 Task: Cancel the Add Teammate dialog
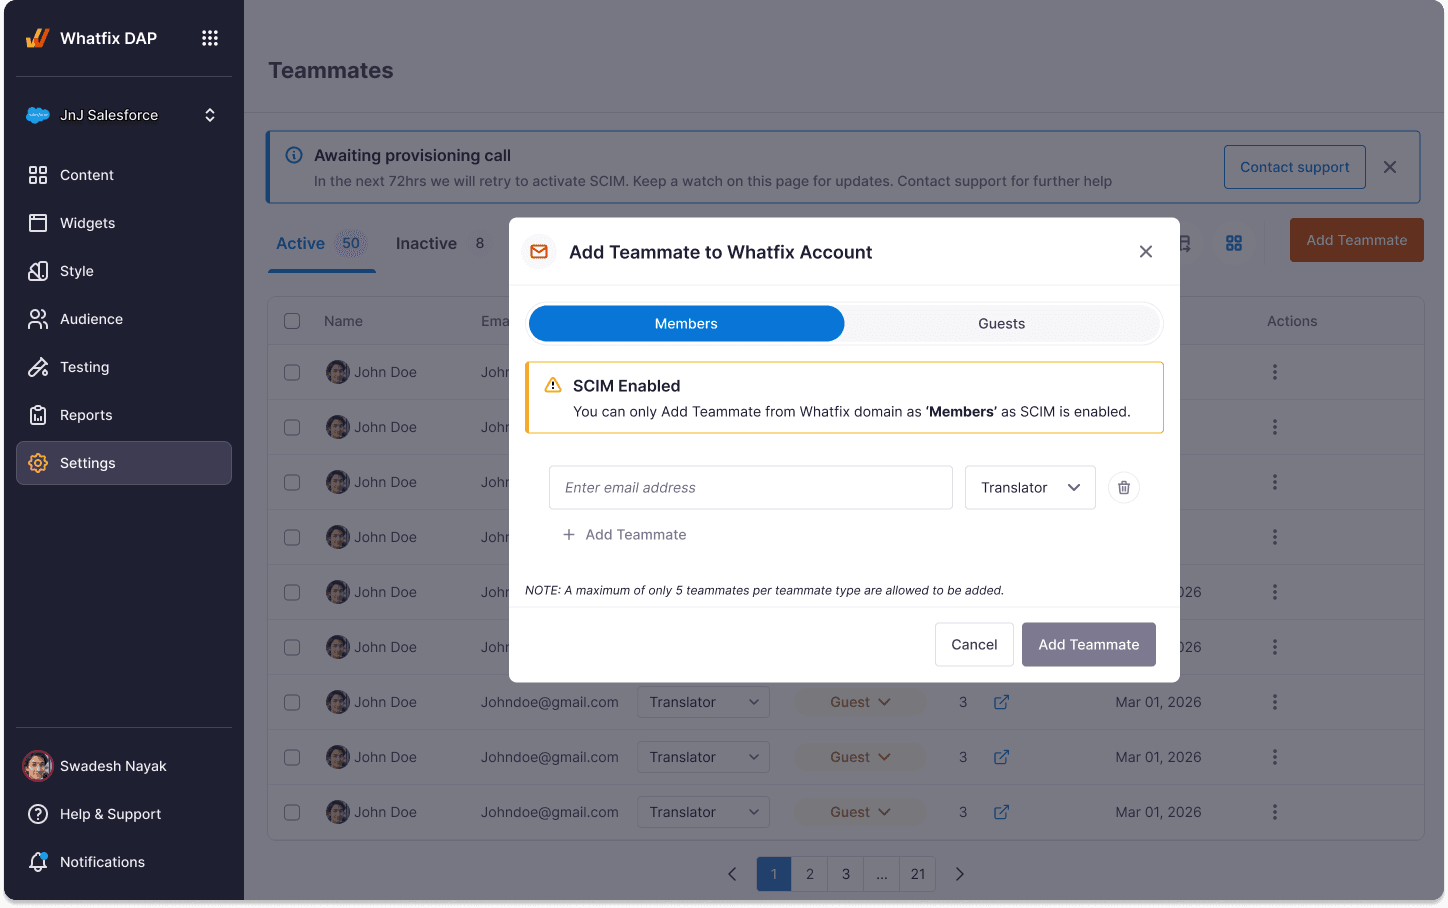[x=974, y=645]
